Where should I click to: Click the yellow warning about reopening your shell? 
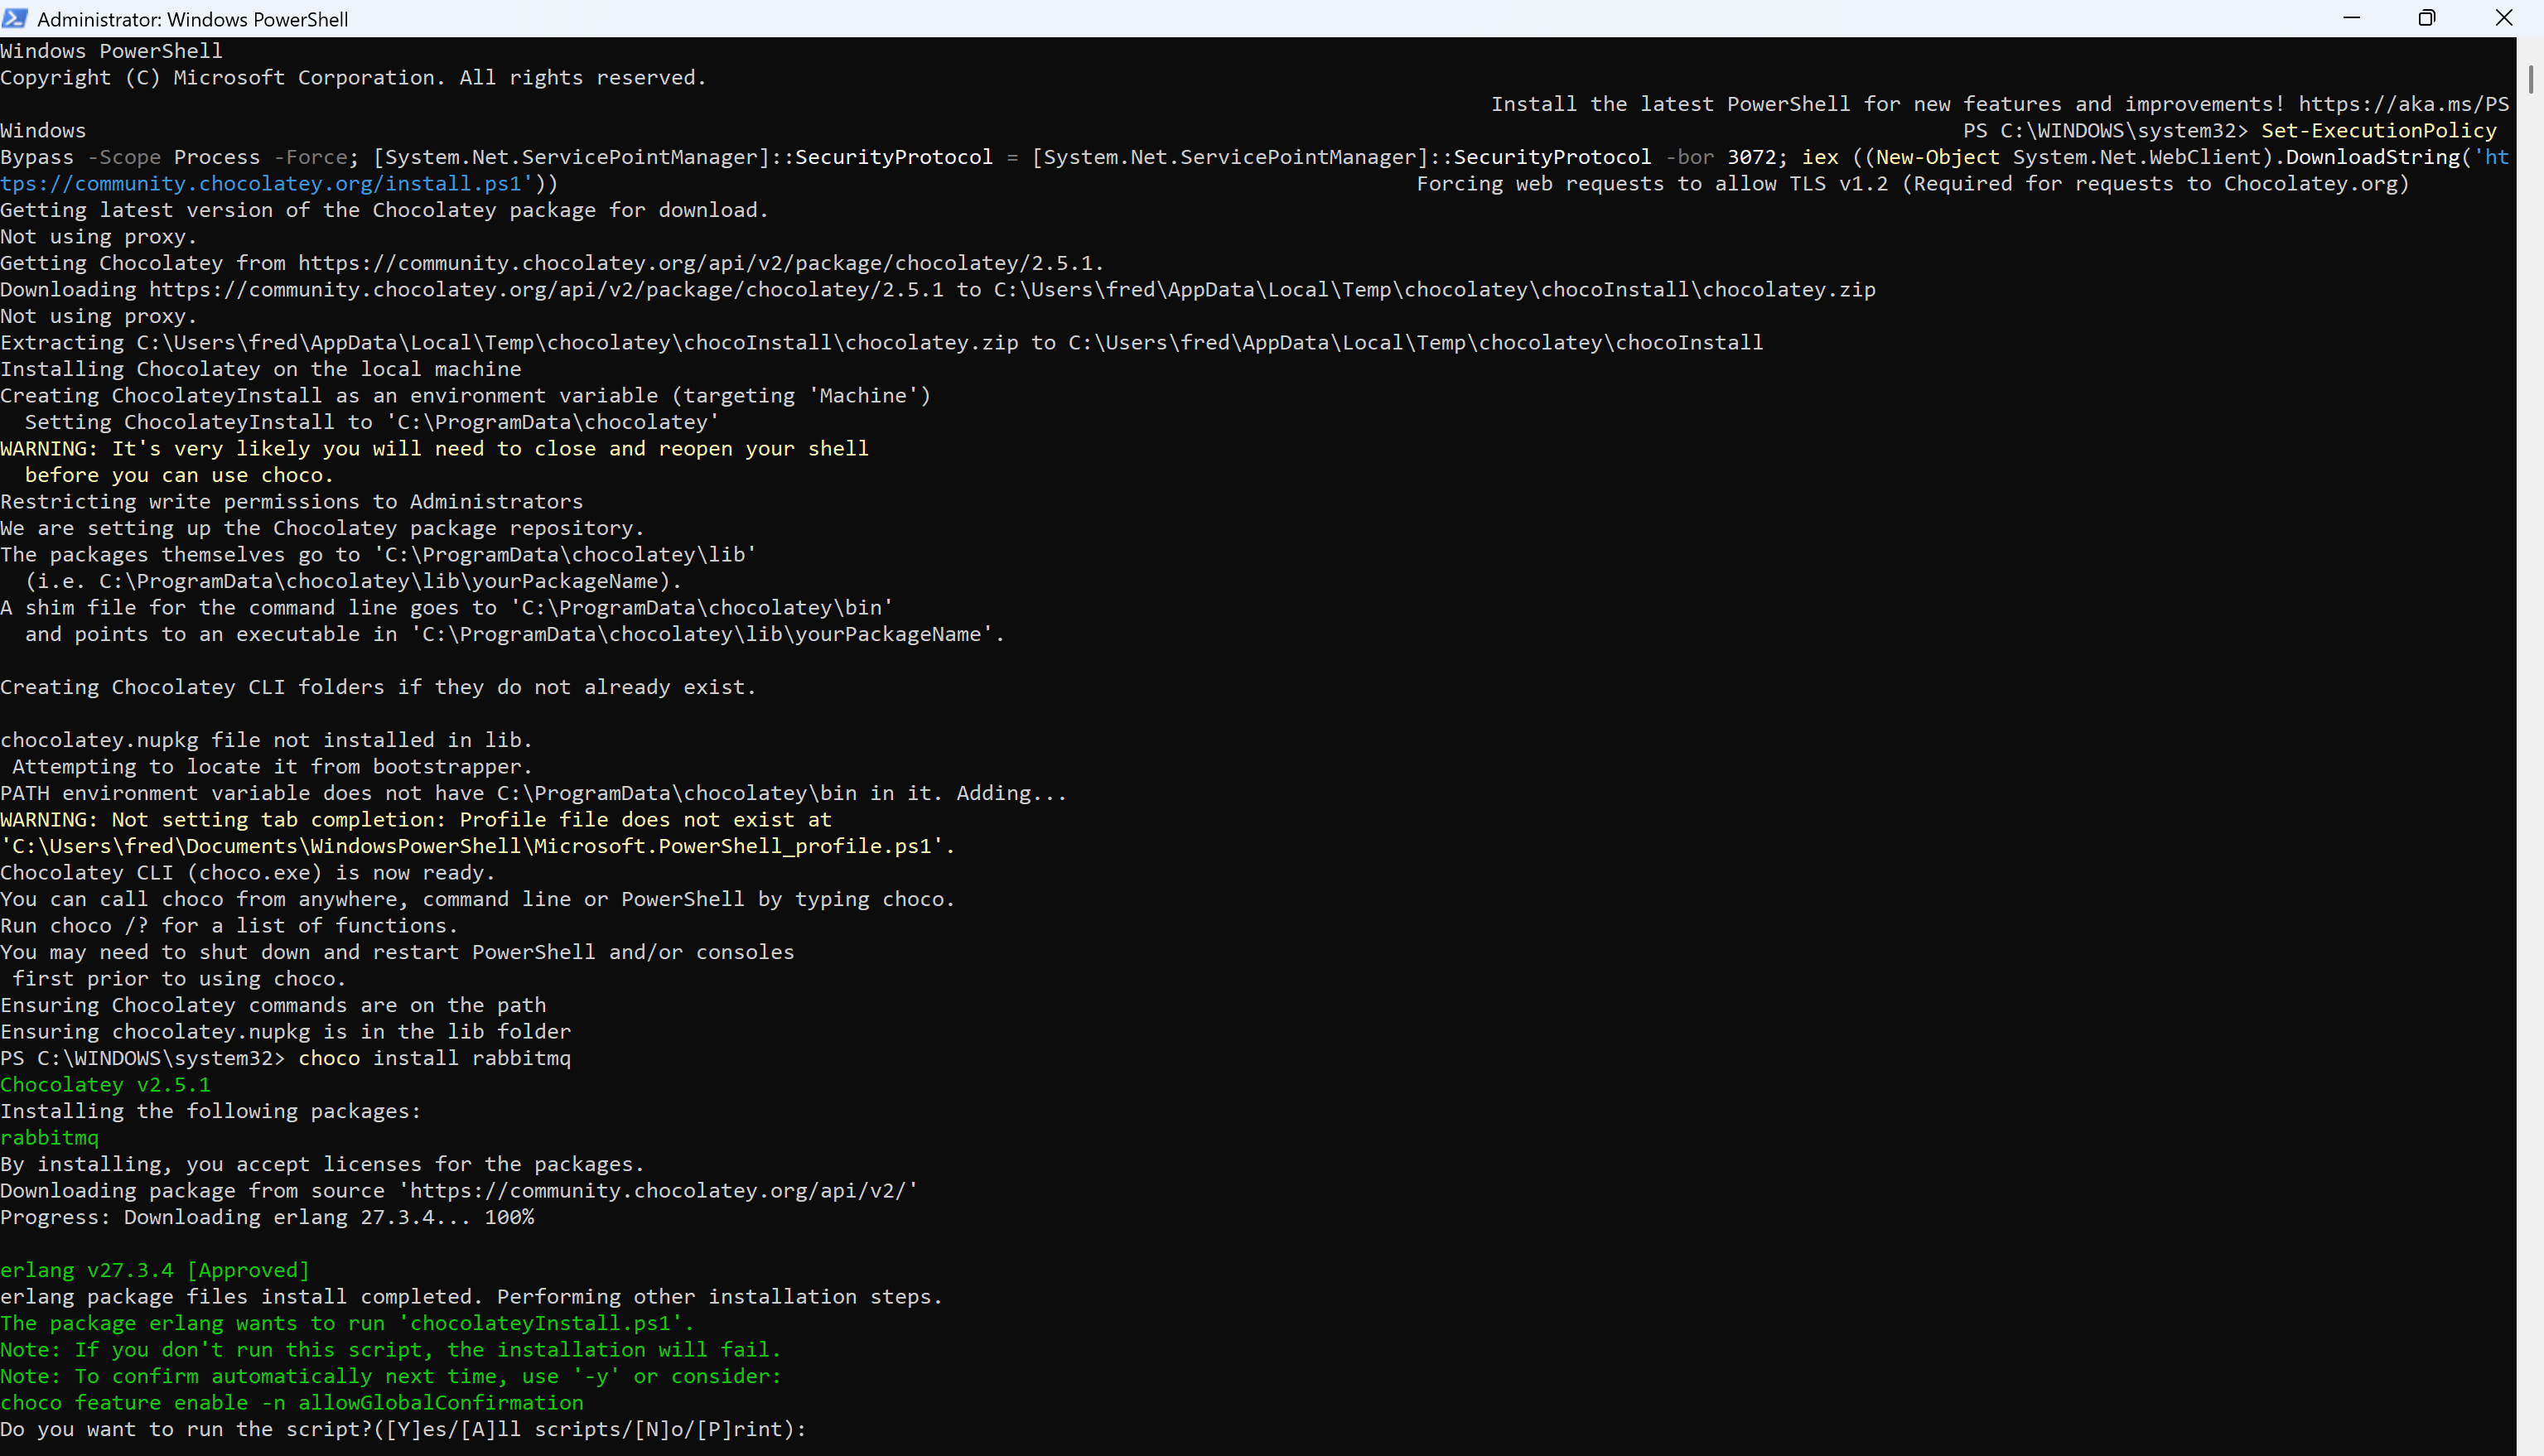(x=434, y=449)
